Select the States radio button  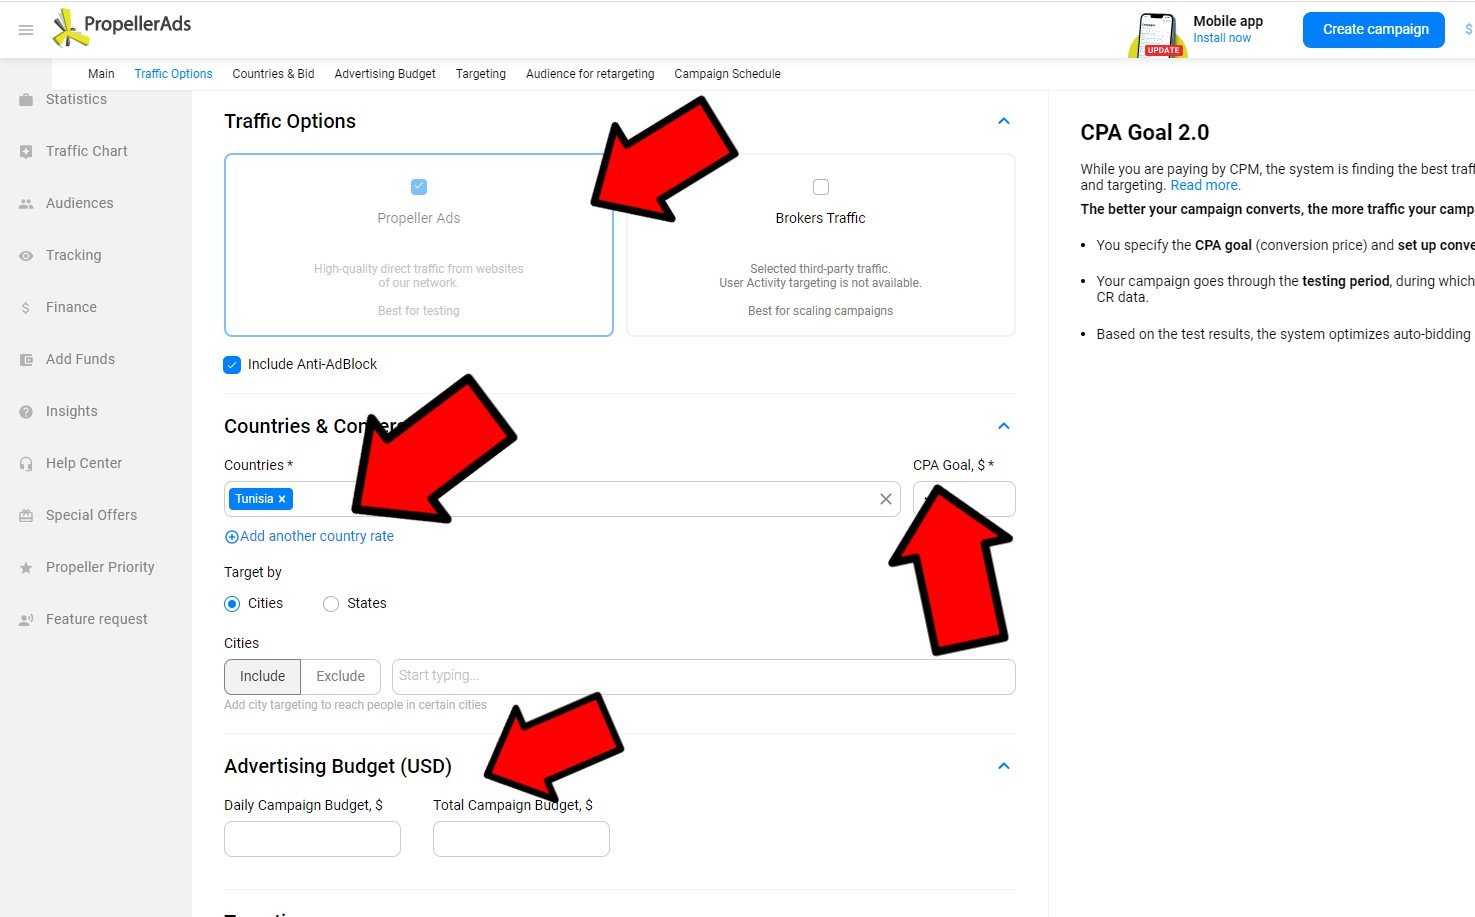point(331,604)
